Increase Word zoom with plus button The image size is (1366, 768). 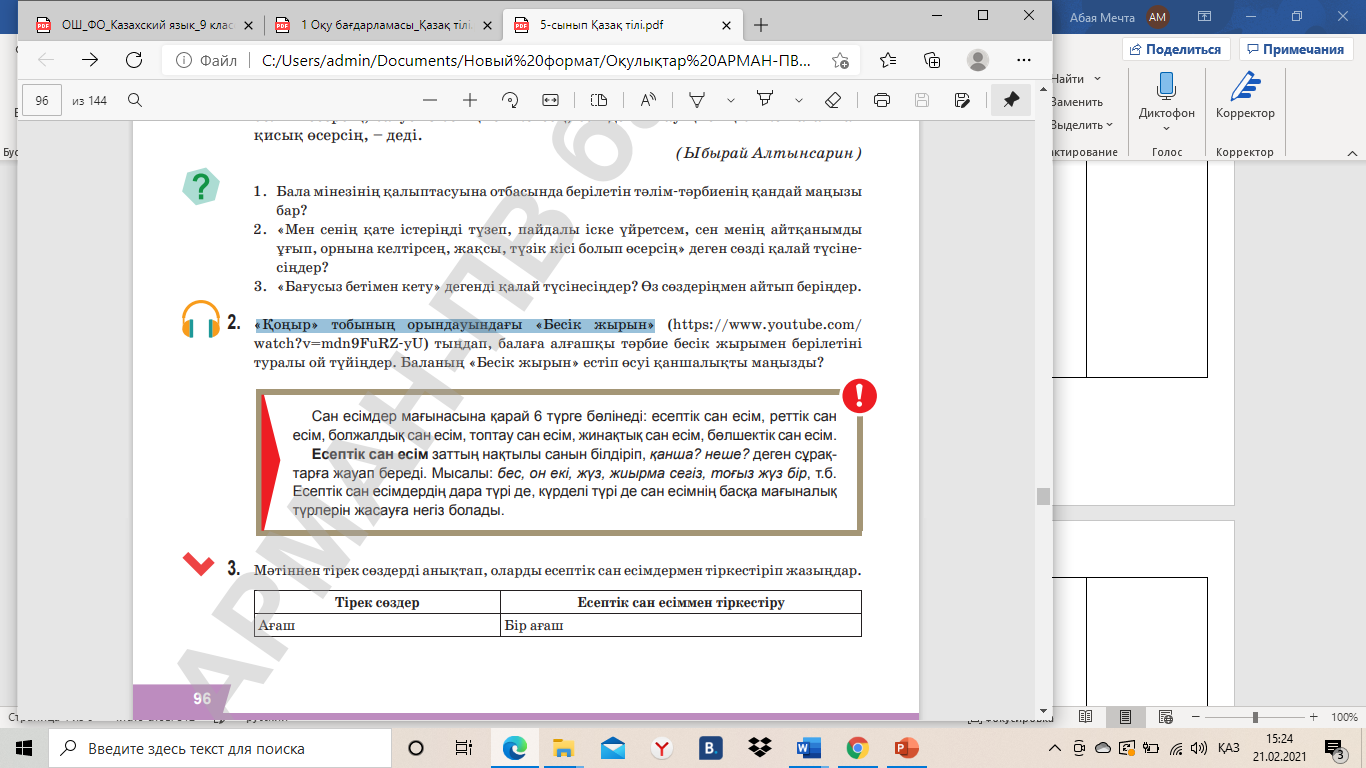coord(1315,717)
